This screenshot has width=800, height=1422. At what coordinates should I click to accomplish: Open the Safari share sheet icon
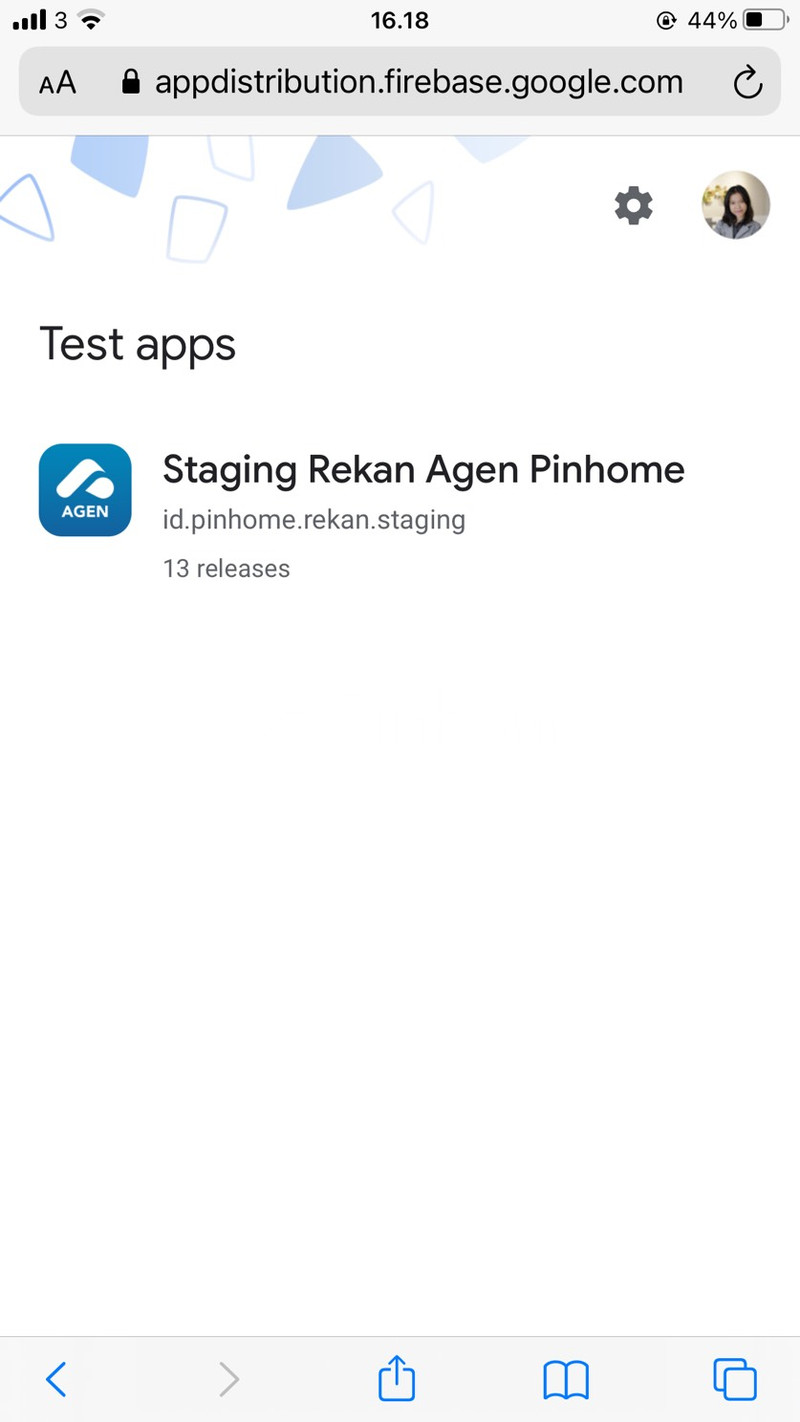tap(397, 1377)
